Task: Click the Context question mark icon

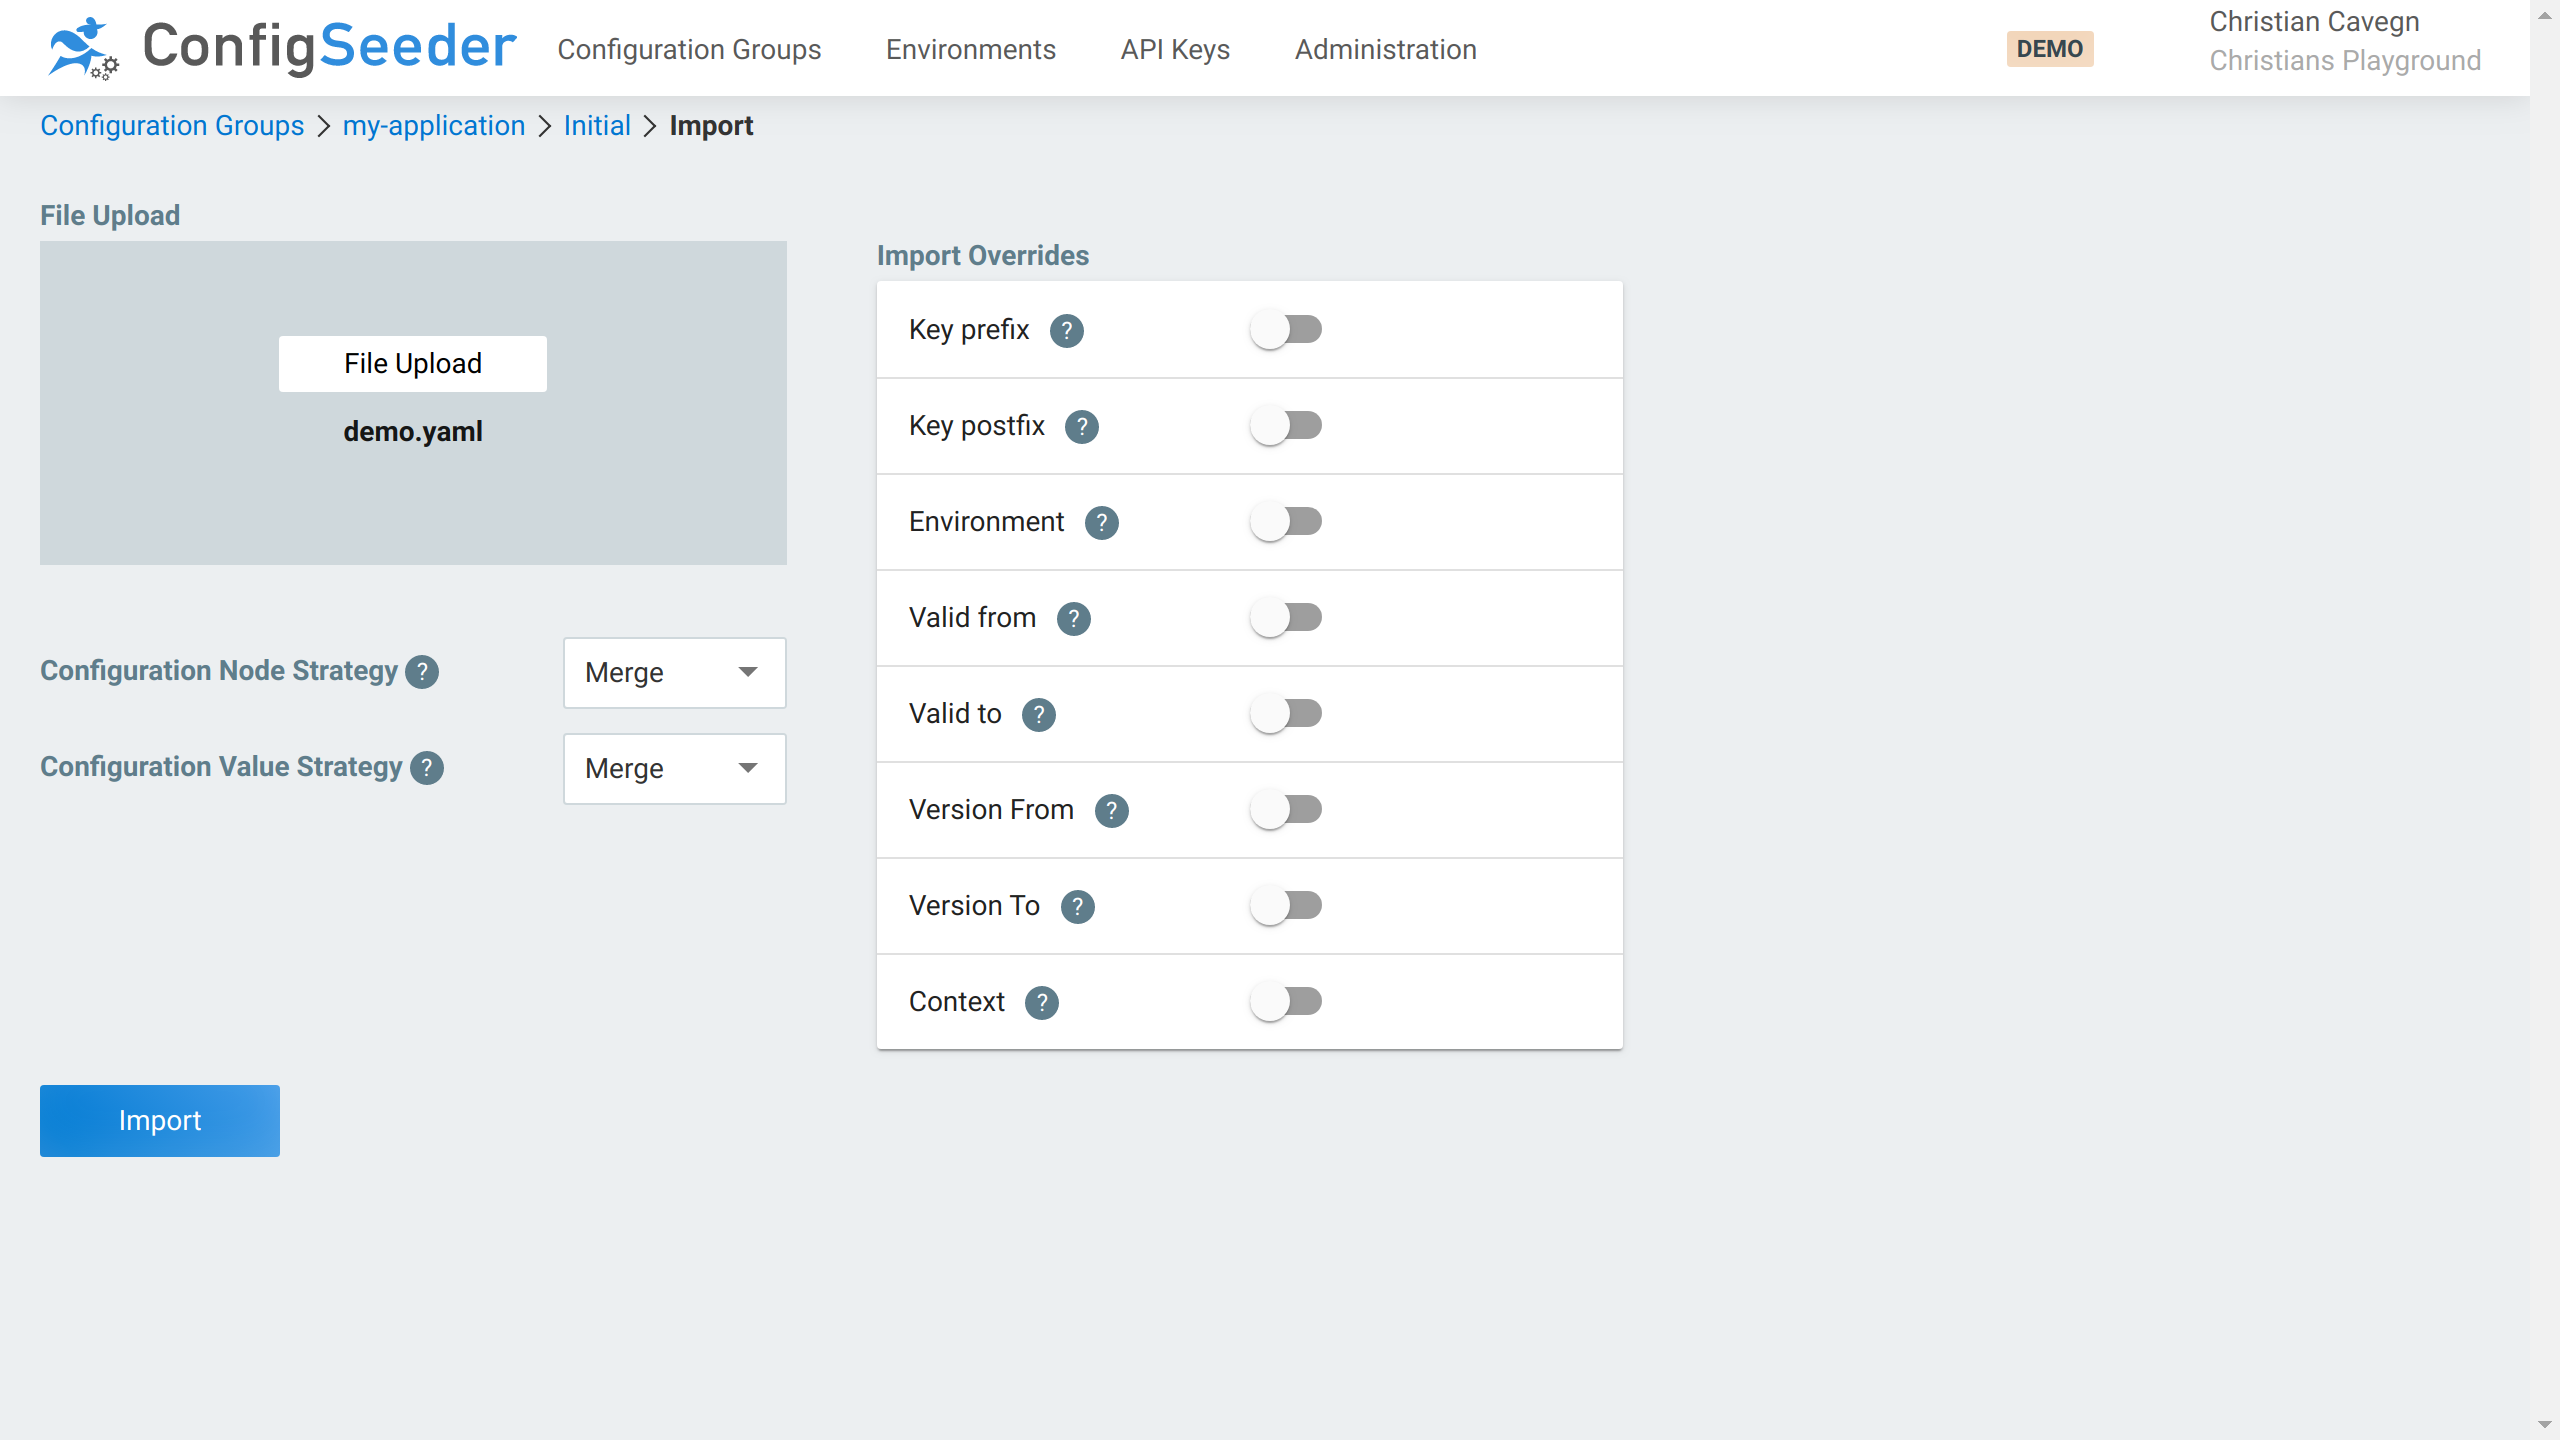Action: coord(1042,1002)
